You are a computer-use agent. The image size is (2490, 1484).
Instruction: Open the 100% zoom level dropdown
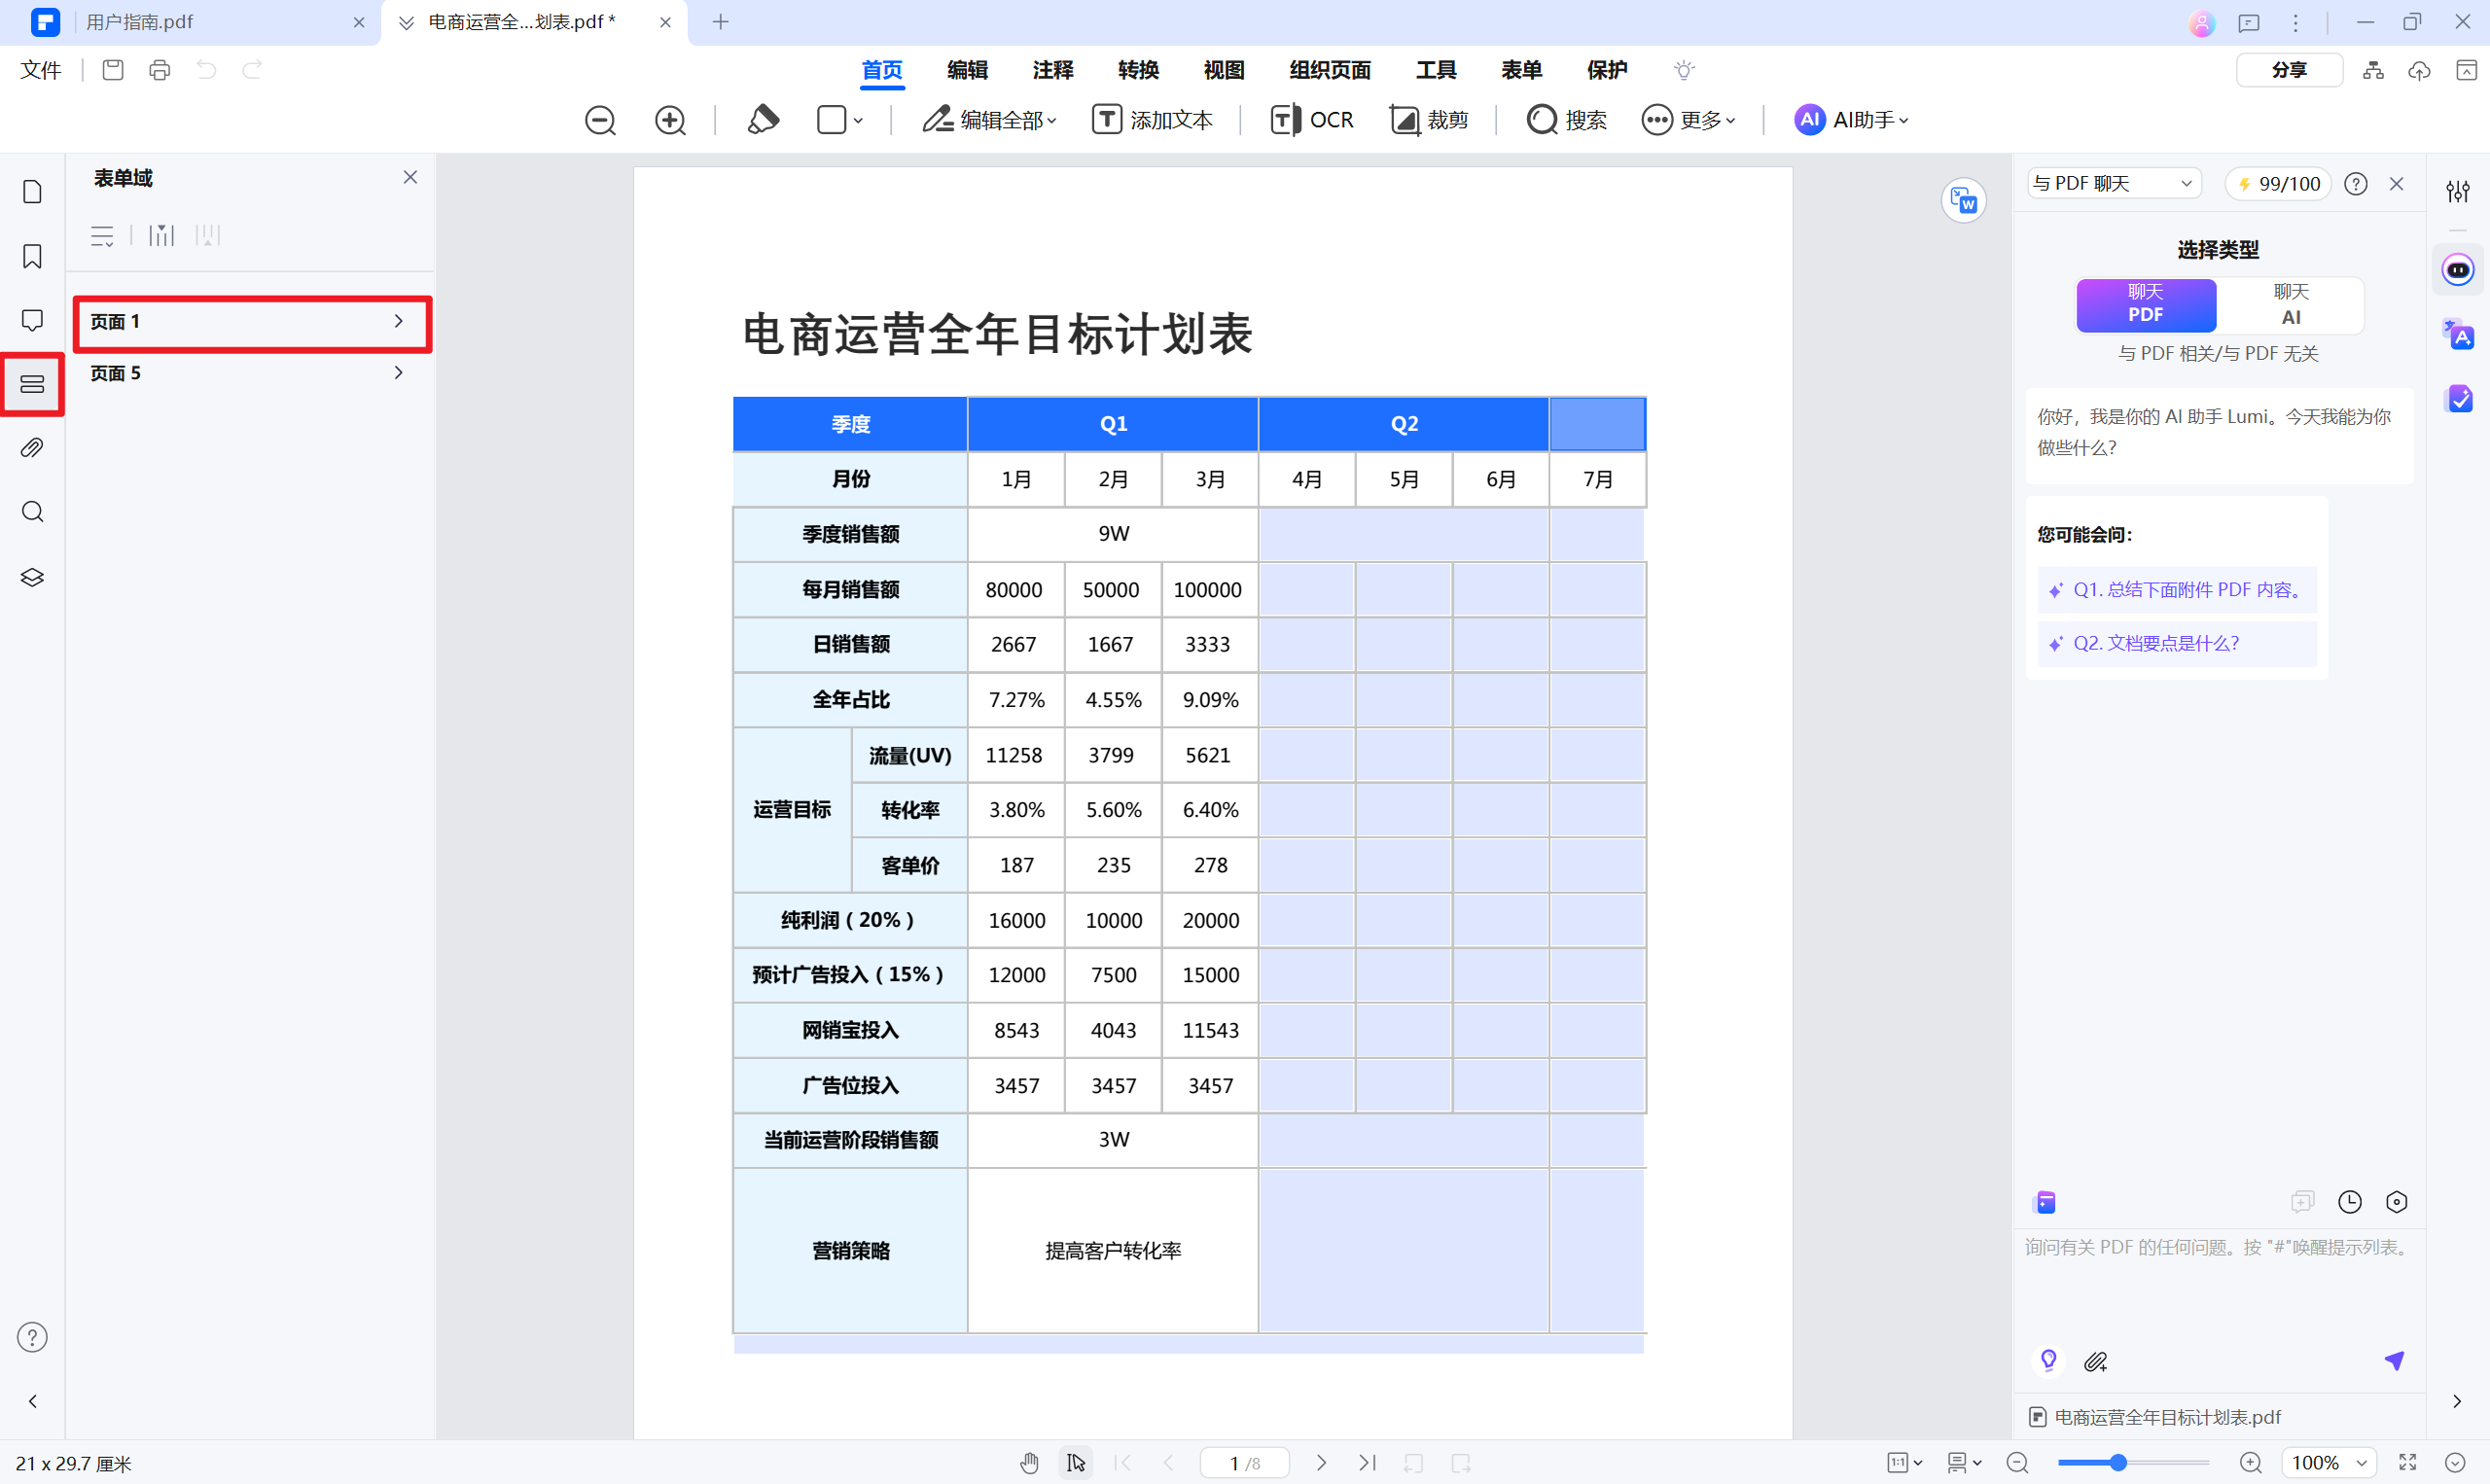(2328, 1463)
